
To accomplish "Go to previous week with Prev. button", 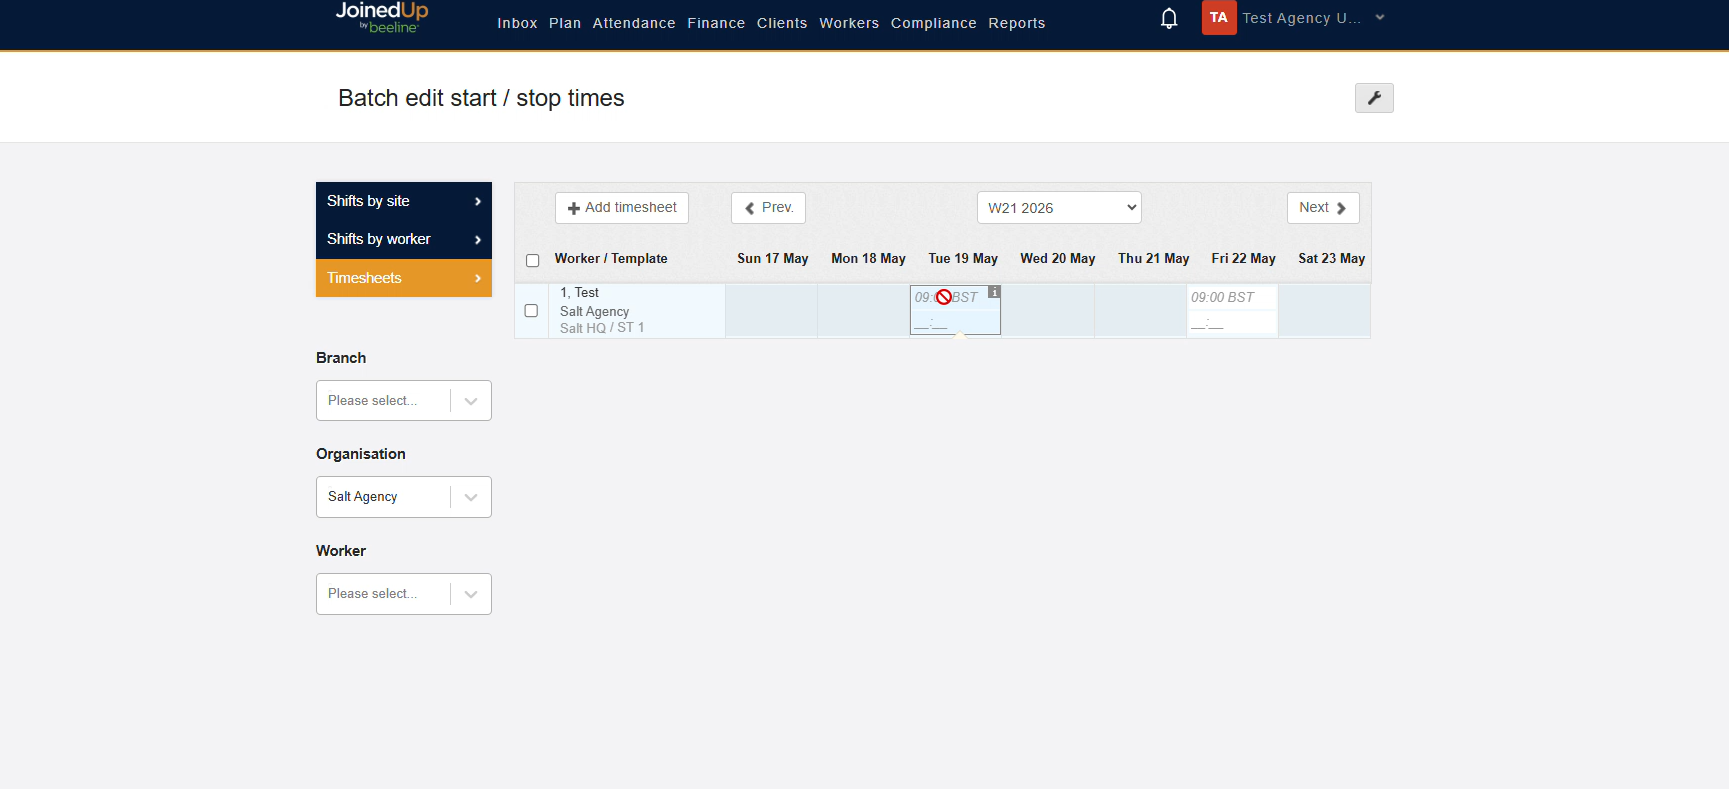I will (768, 208).
